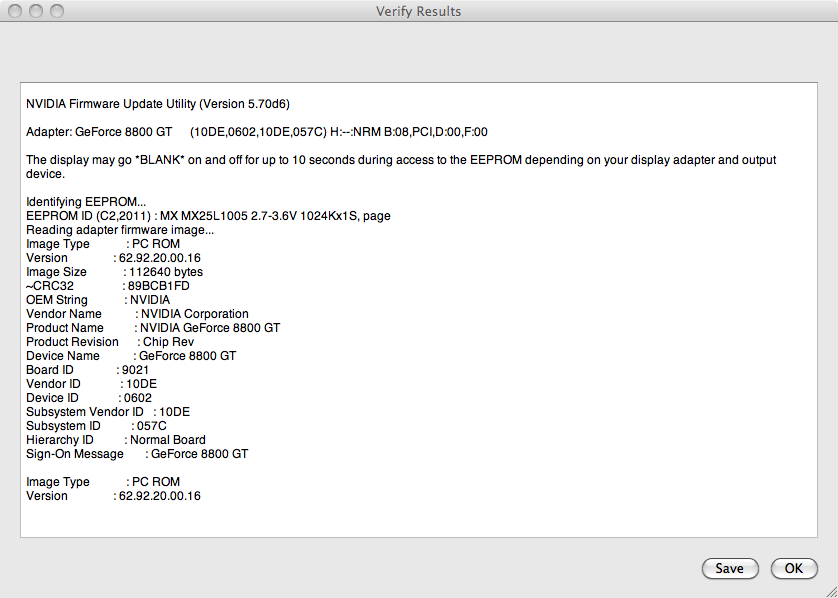Click the 'Adapter: GeForce 8800 GT' line
The width and height of the screenshot is (838, 598).
(x=257, y=132)
